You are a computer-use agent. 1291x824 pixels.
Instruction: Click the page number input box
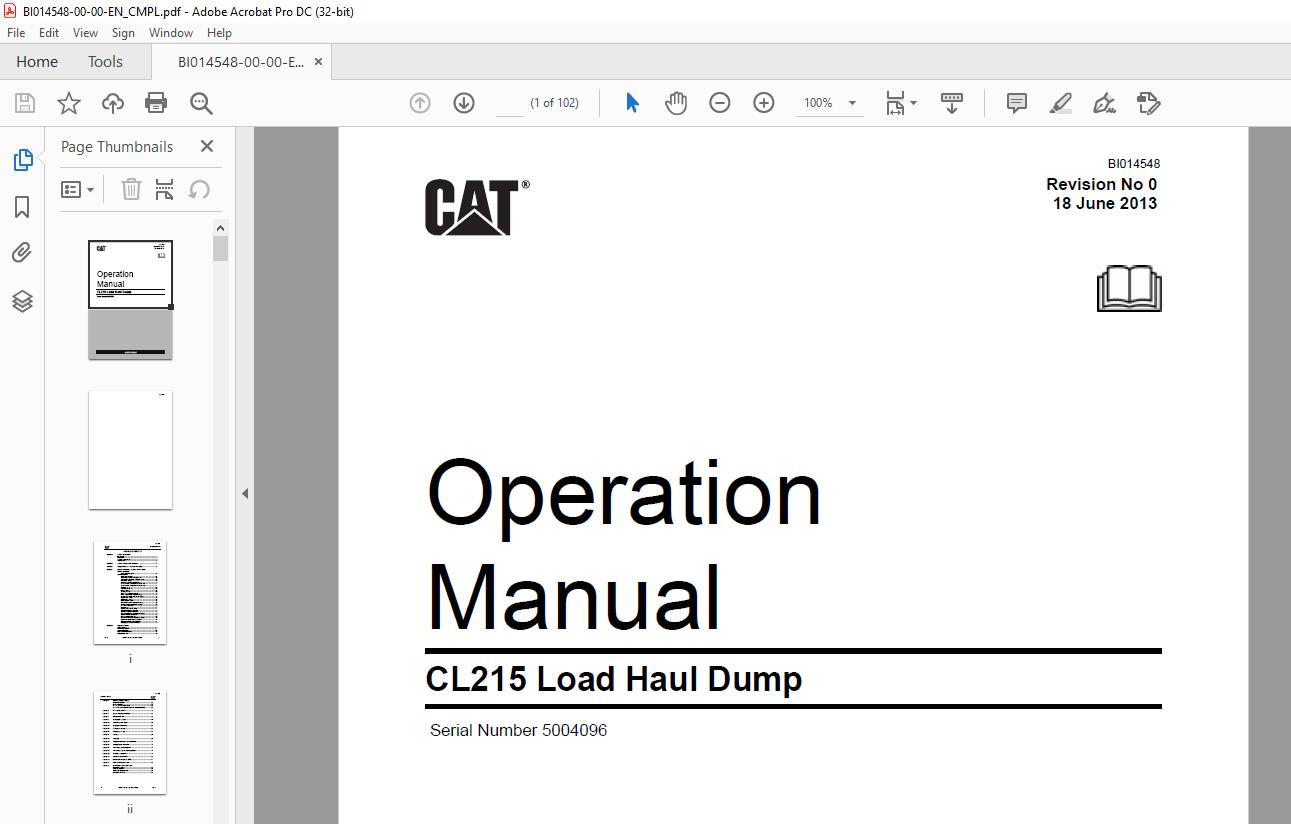click(509, 103)
